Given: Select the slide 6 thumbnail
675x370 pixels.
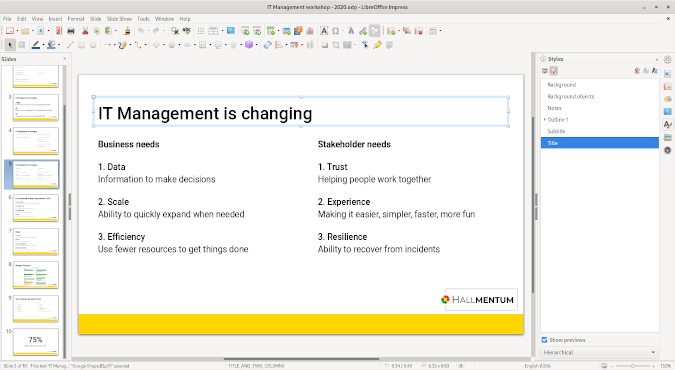Looking at the screenshot, I should pos(36,208).
